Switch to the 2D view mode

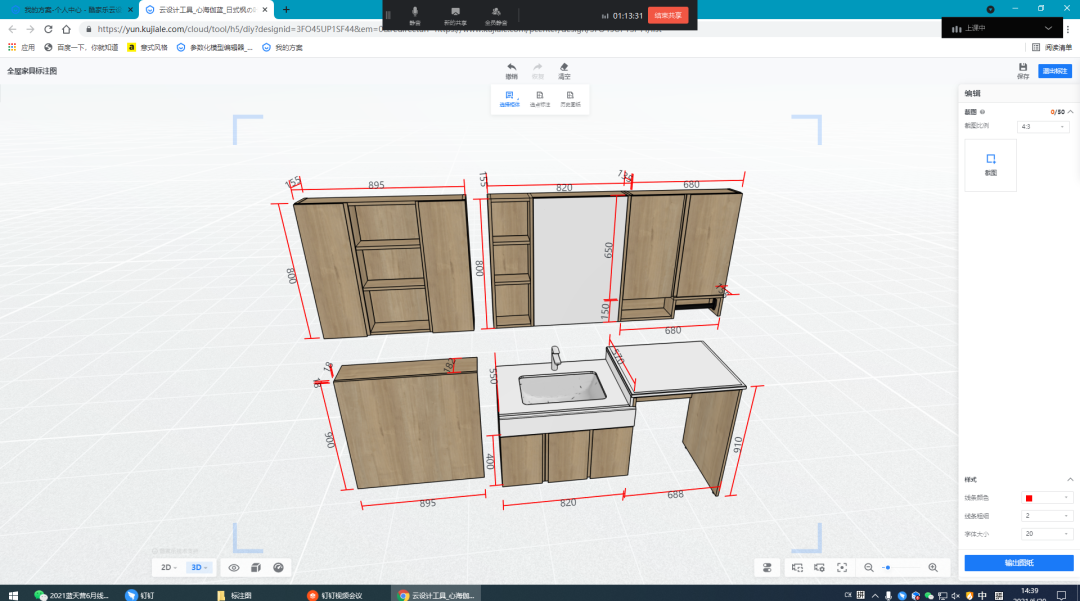point(168,568)
